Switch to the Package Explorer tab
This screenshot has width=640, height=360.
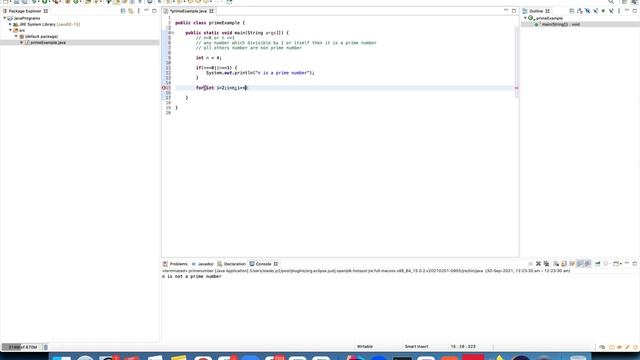tap(25, 11)
